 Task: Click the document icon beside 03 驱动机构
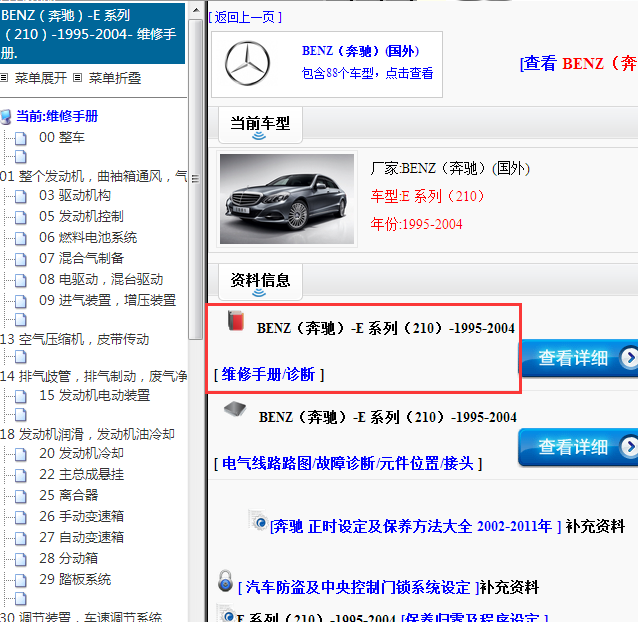click(x=21, y=196)
